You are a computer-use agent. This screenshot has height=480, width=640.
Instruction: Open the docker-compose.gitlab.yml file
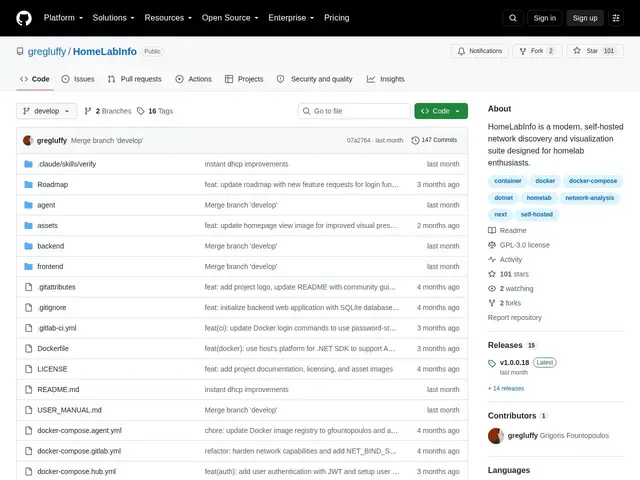pos(79,451)
